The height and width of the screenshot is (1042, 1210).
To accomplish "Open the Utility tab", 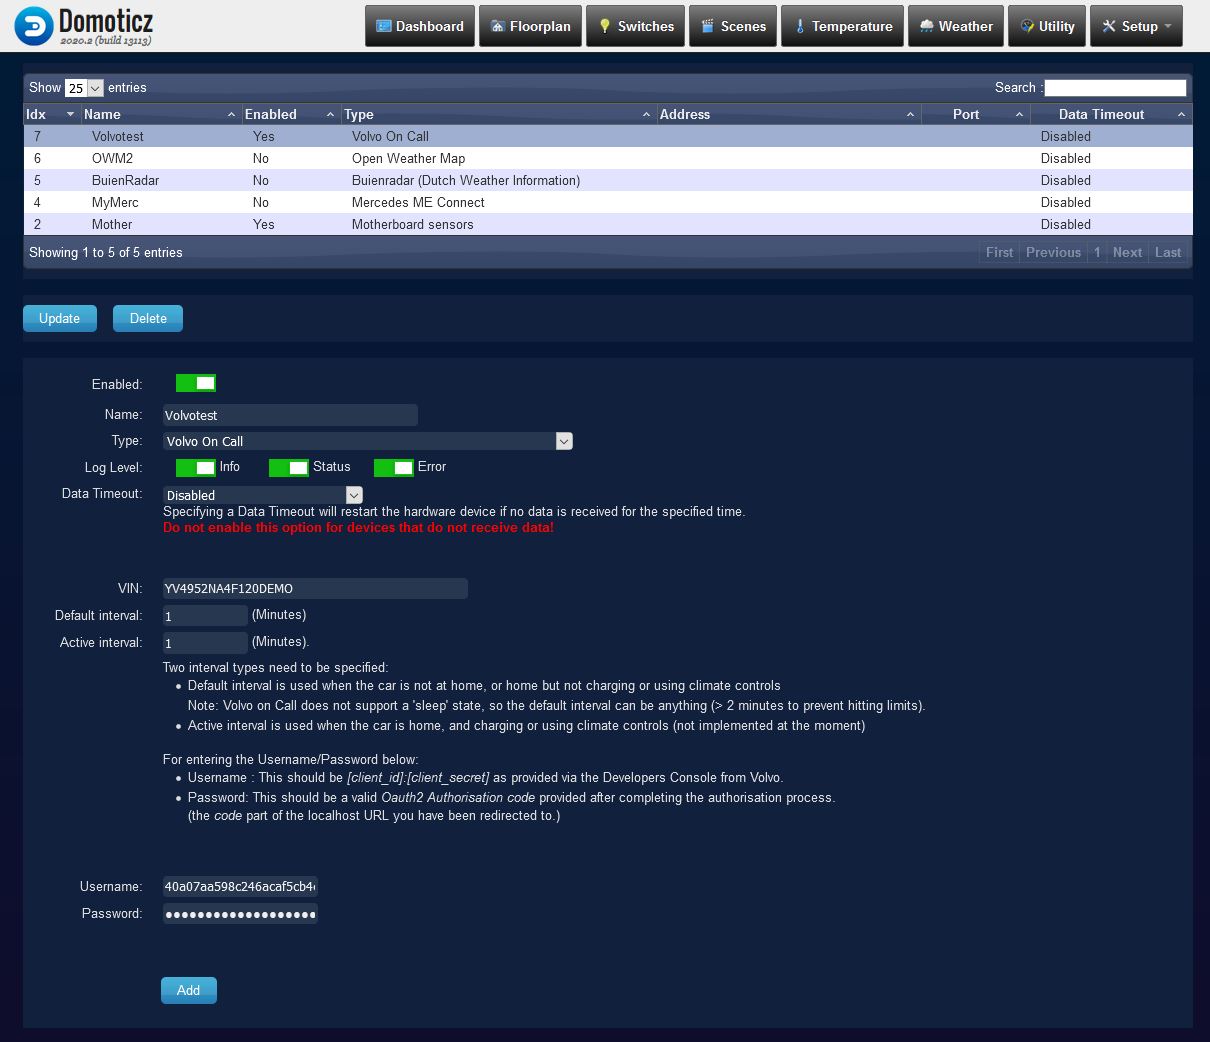I will click(x=1046, y=26).
